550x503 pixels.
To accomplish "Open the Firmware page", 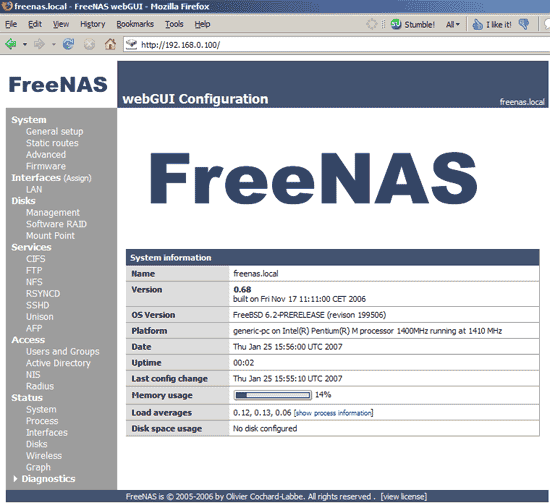I will (x=46, y=166).
